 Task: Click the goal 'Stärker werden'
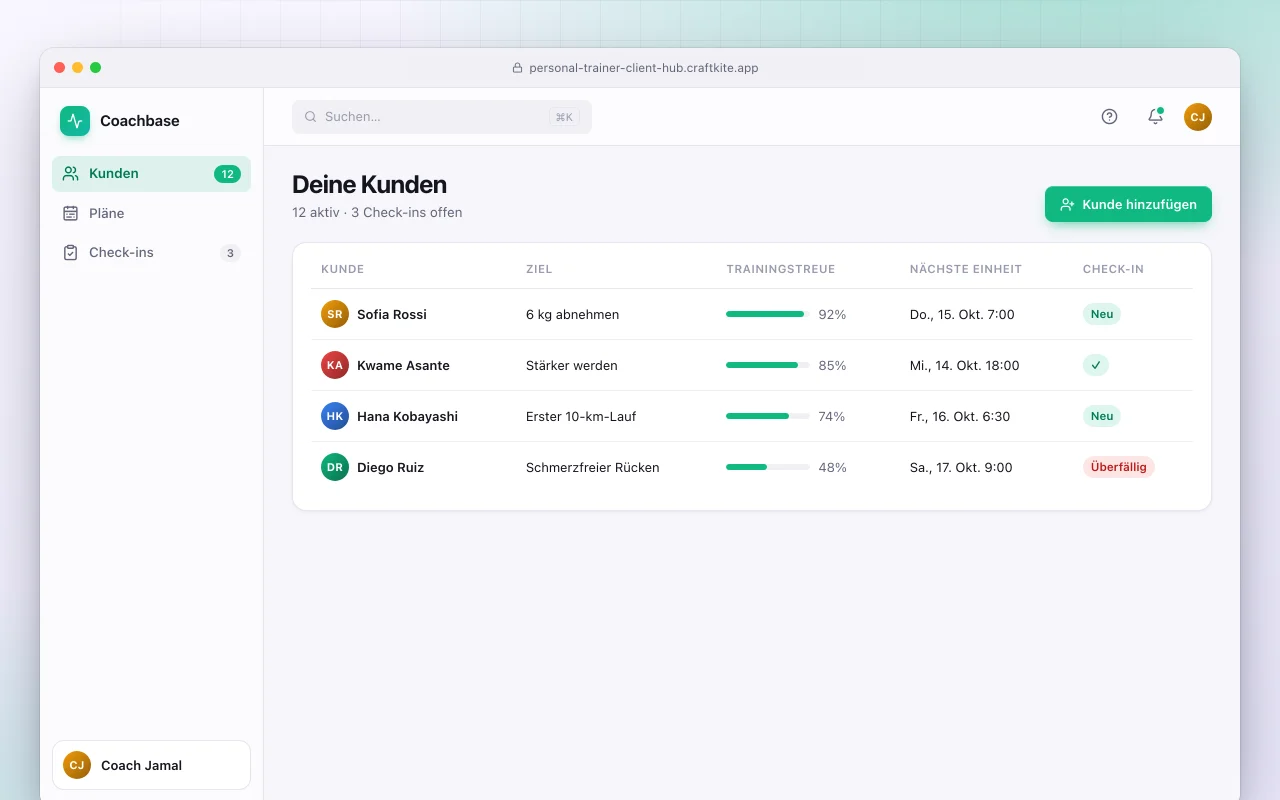pos(572,365)
